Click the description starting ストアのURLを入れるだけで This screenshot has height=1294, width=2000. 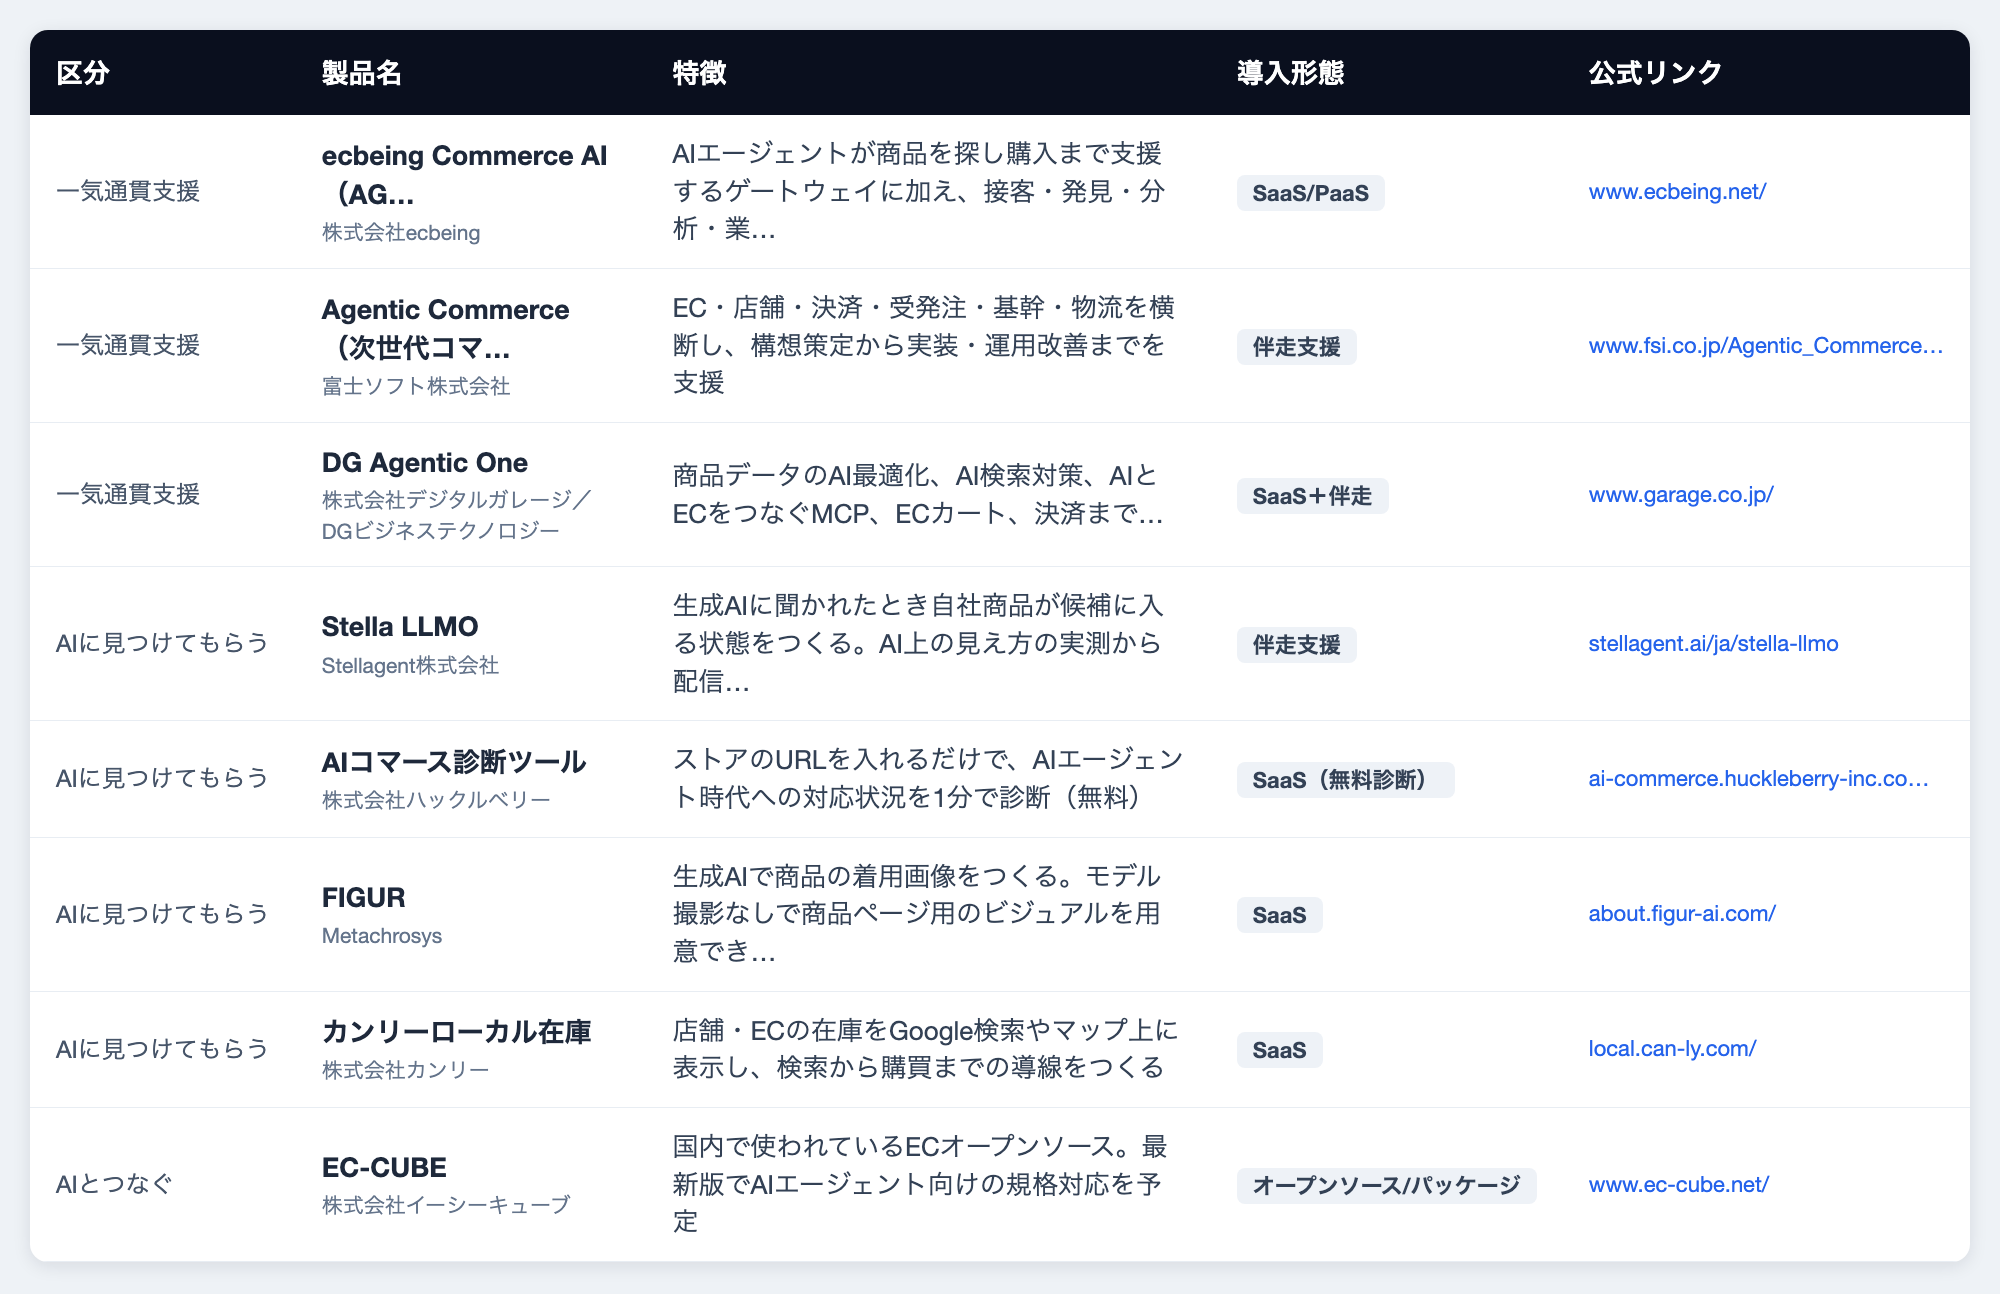[927, 779]
